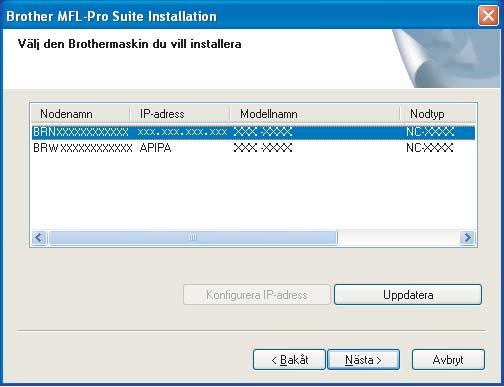The image size is (504, 387).
Task: Click the APIPA IP address cell
Action: [155, 148]
